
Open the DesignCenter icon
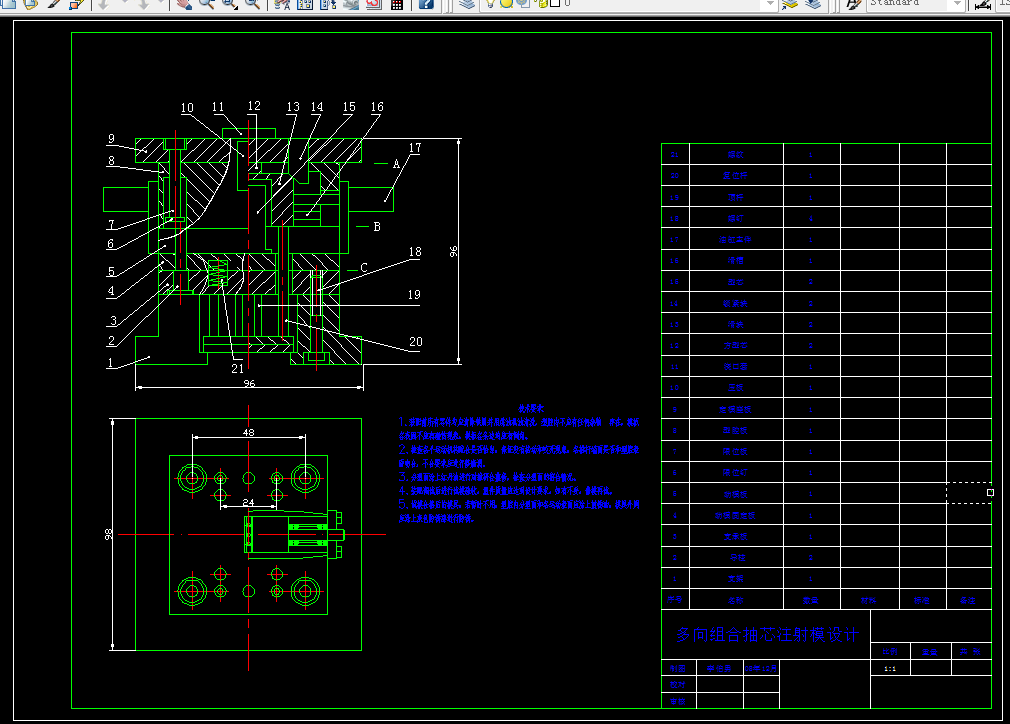click(305, 4)
